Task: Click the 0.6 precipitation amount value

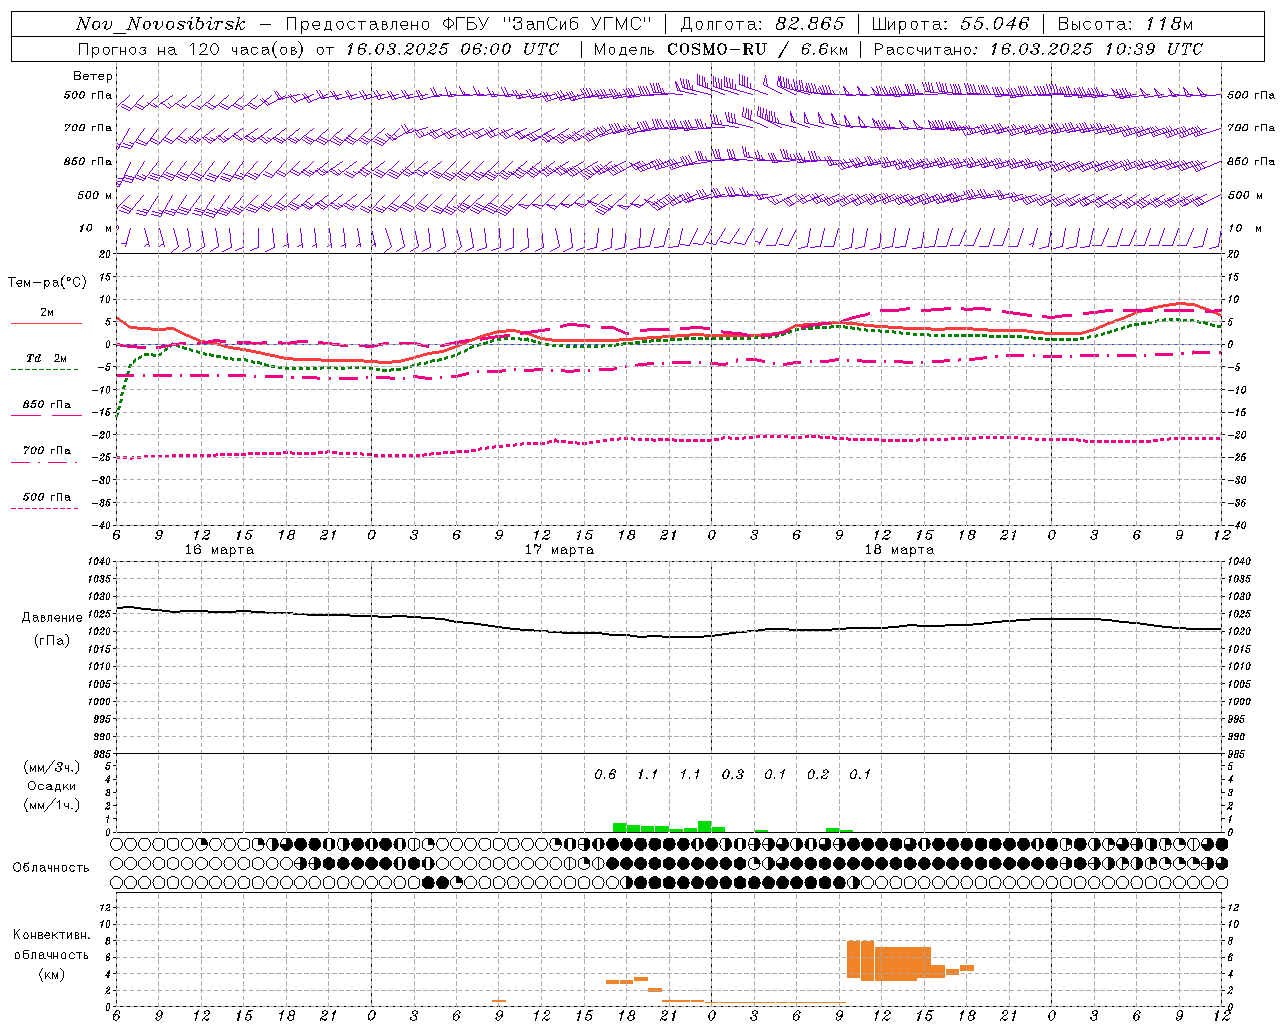Action: 605,775
